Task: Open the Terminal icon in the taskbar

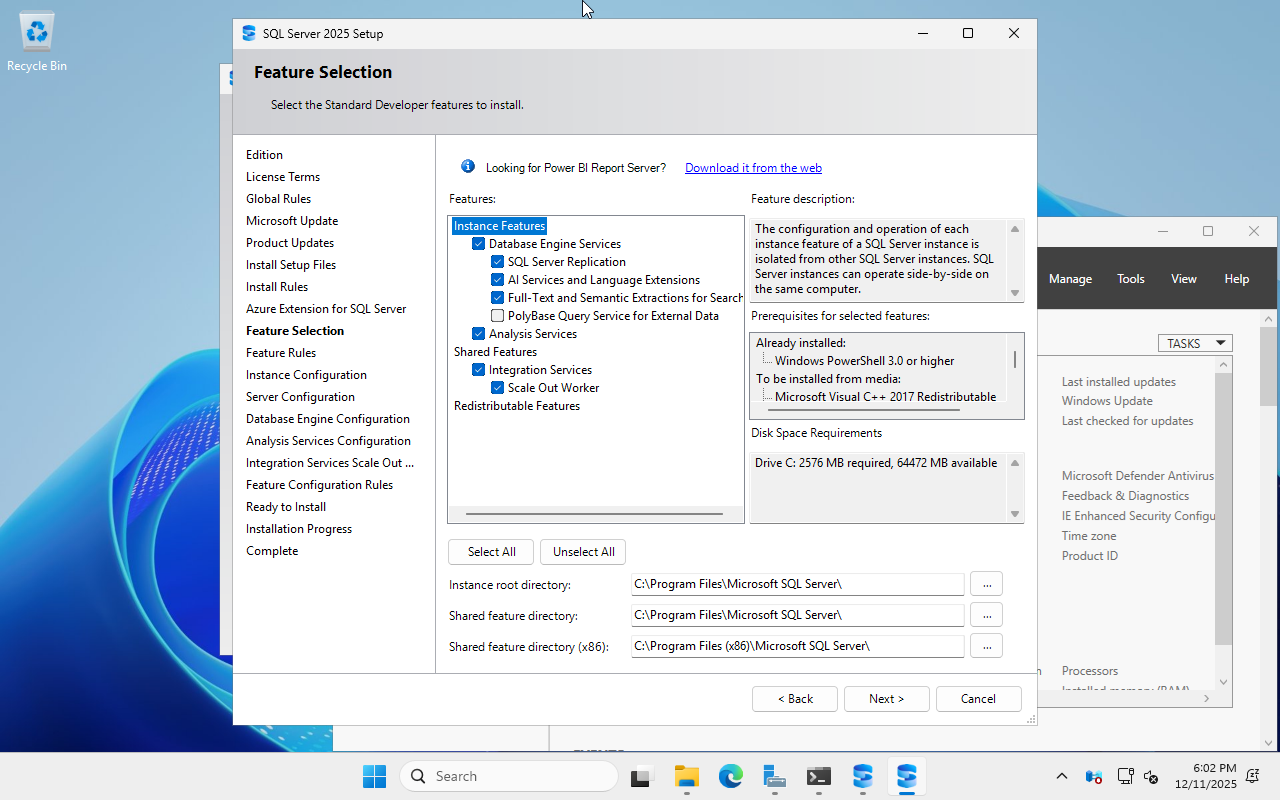Action: coord(819,776)
